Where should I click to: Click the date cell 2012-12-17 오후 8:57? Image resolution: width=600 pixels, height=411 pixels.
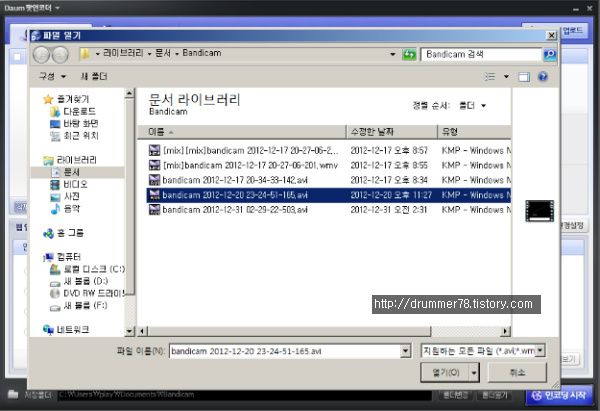point(389,150)
